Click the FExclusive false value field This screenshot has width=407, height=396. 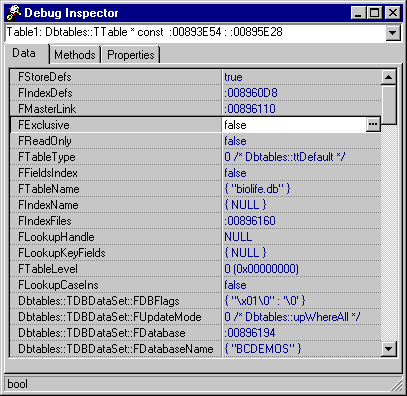click(294, 125)
